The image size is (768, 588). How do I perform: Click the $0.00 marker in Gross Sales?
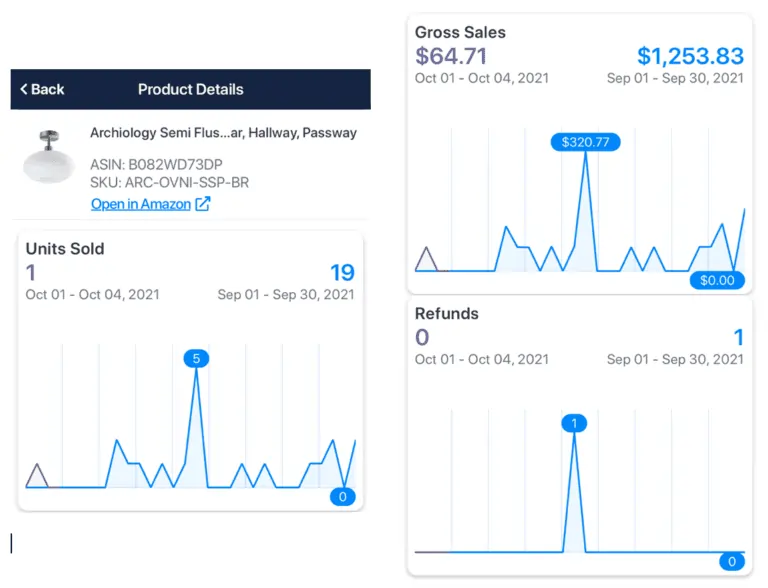point(717,280)
